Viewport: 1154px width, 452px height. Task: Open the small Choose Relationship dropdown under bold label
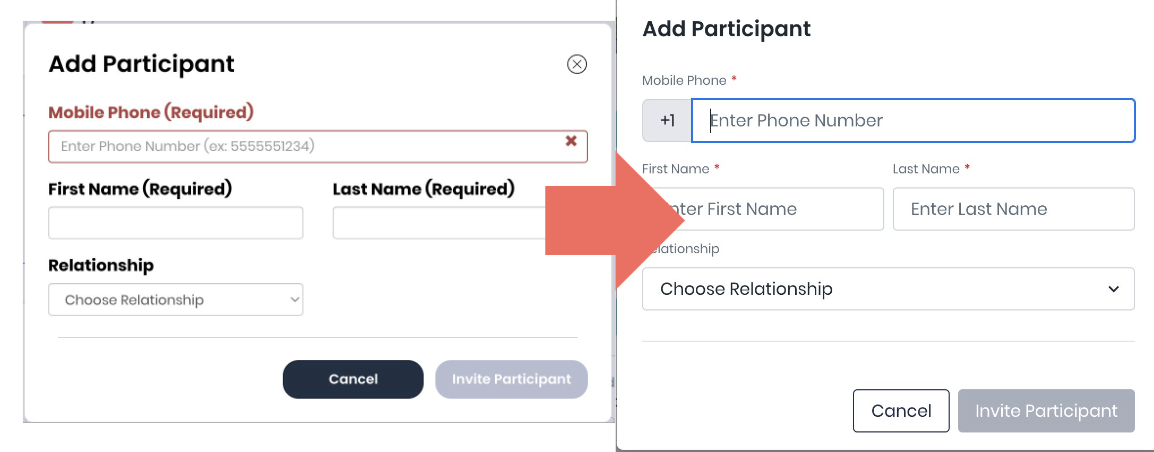(x=175, y=300)
